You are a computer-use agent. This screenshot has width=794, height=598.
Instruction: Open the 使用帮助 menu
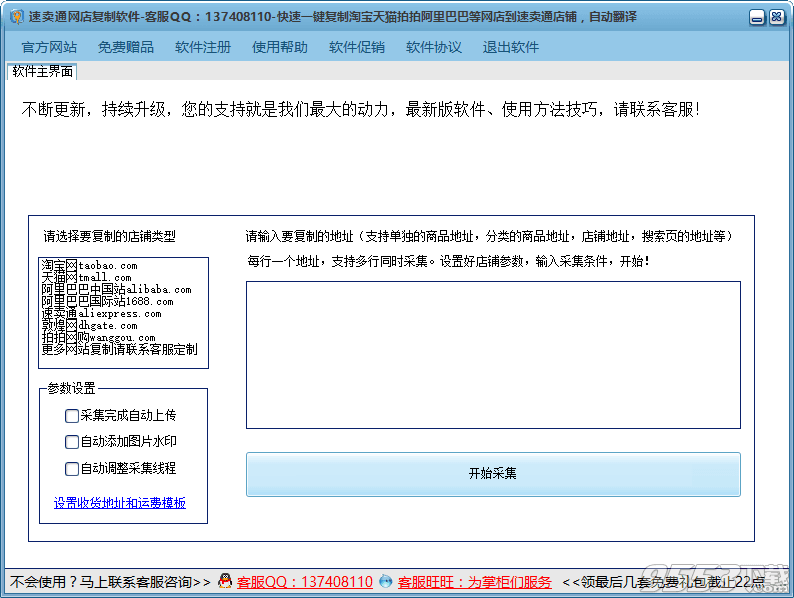pyautogui.click(x=280, y=47)
